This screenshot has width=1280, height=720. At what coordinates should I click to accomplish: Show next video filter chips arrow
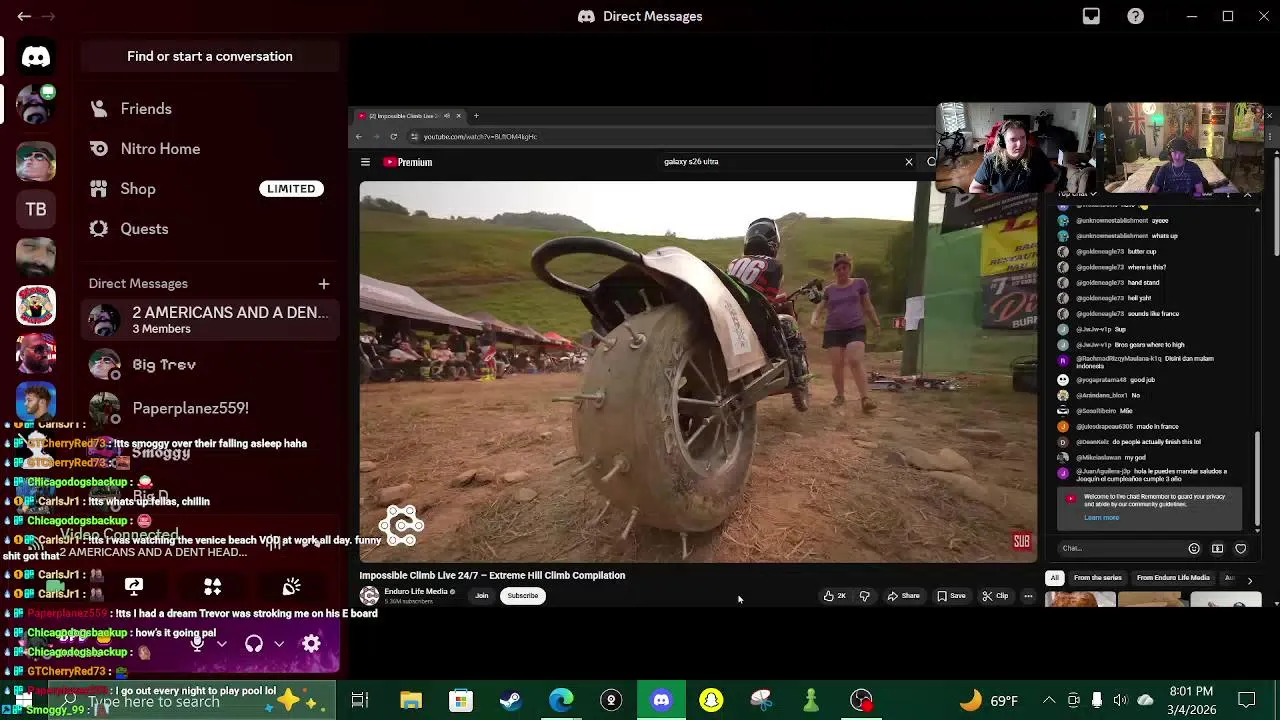(x=1249, y=580)
